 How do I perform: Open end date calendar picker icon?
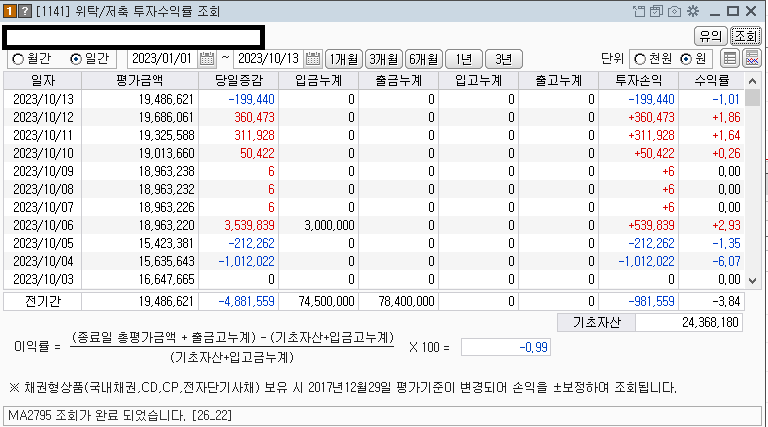coord(313,59)
